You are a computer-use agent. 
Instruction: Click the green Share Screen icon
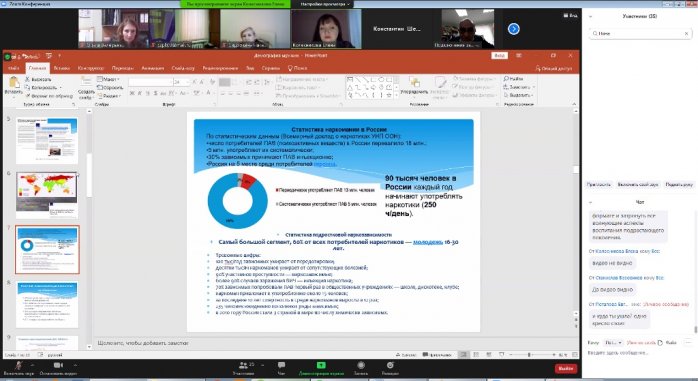(x=321, y=365)
